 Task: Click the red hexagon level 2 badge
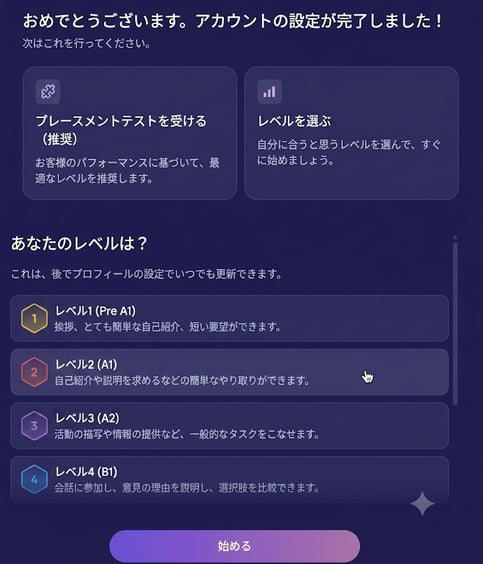(x=34, y=372)
